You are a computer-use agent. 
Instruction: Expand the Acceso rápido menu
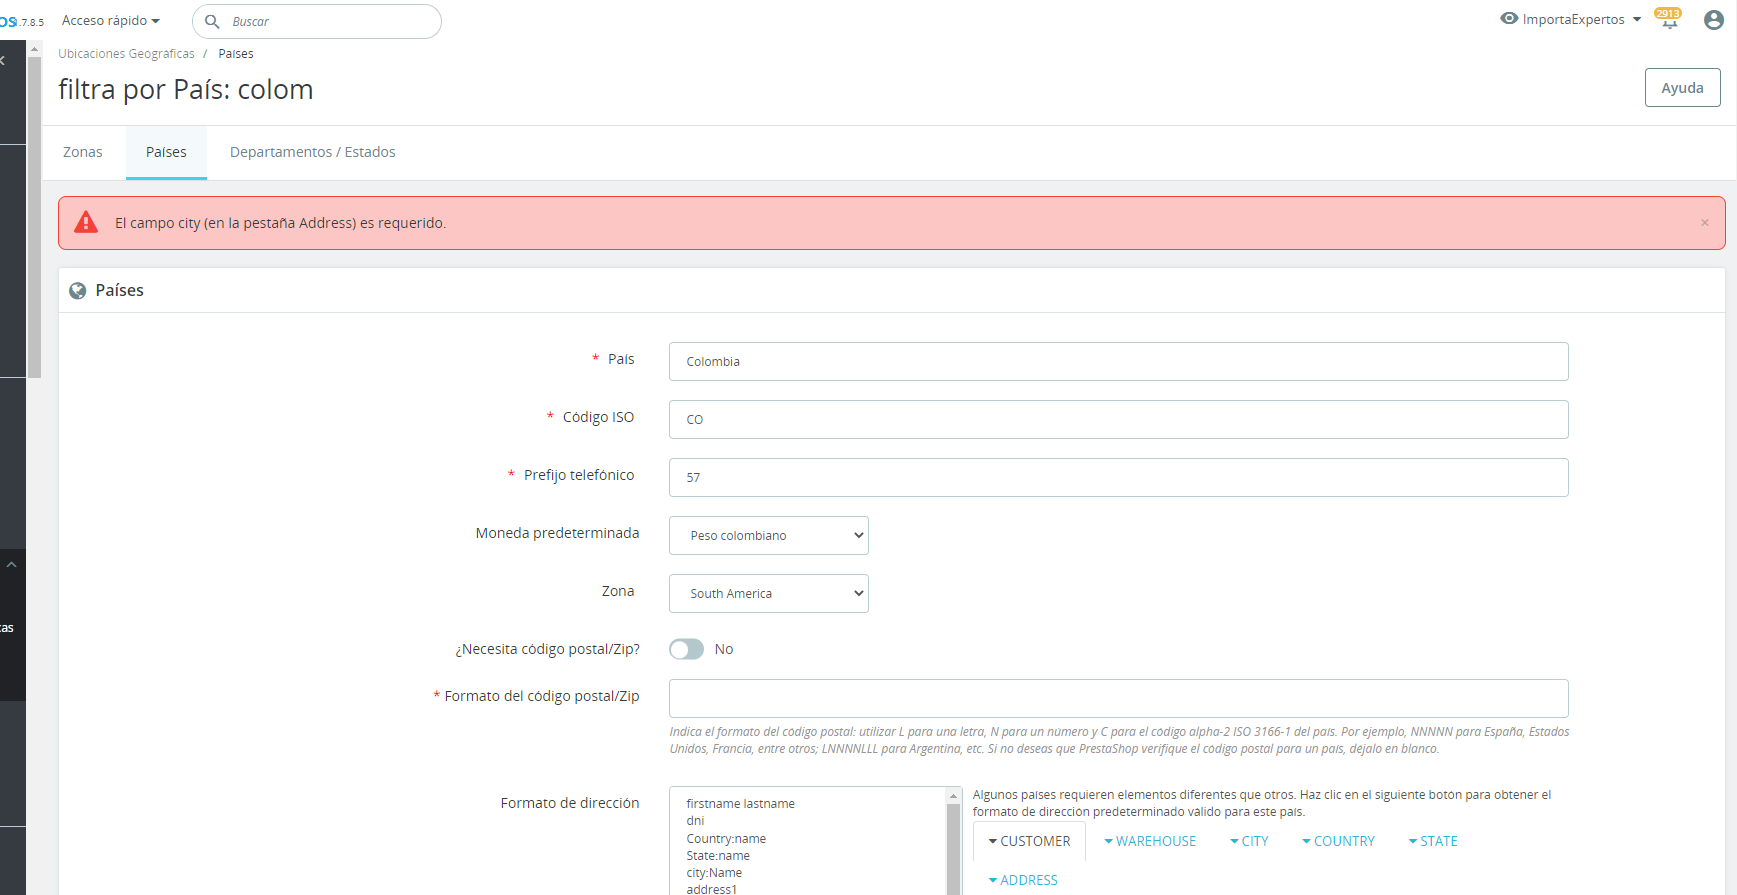click(111, 20)
